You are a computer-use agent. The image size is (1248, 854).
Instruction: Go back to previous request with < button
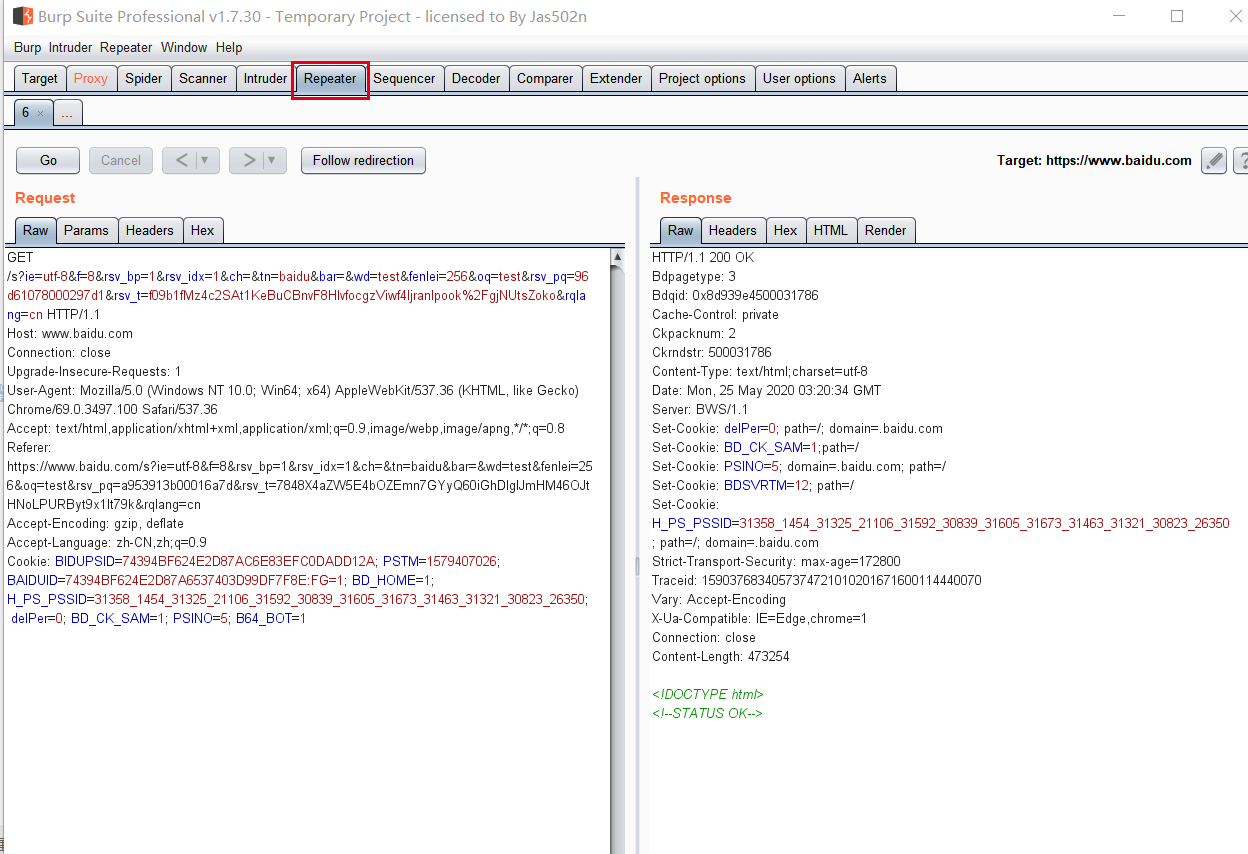(180, 160)
